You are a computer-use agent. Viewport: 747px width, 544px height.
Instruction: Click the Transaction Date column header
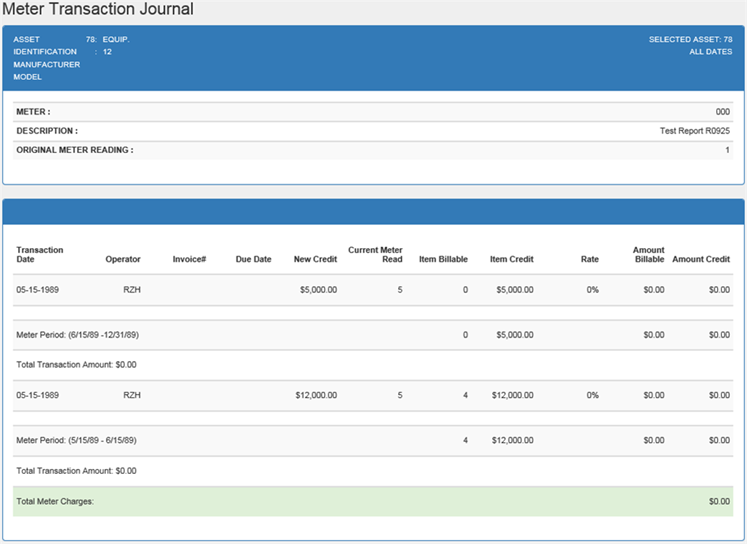40,254
